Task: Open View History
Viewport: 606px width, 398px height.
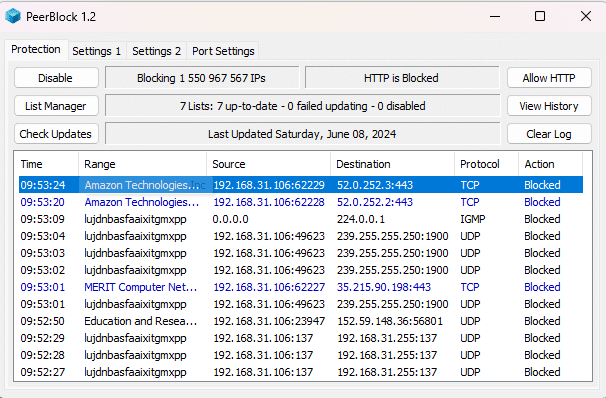Action: (549, 106)
